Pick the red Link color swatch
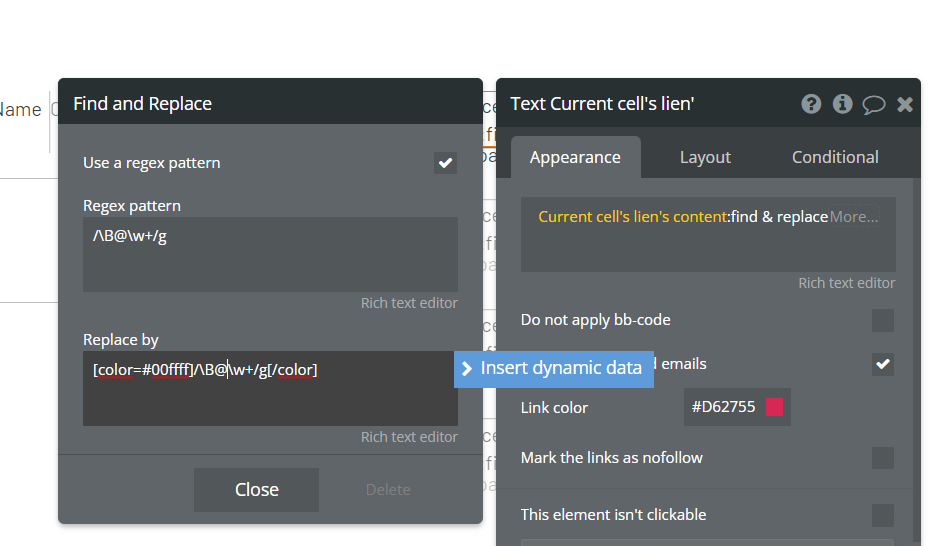The image size is (938, 546). pyautogui.click(x=774, y=407)
